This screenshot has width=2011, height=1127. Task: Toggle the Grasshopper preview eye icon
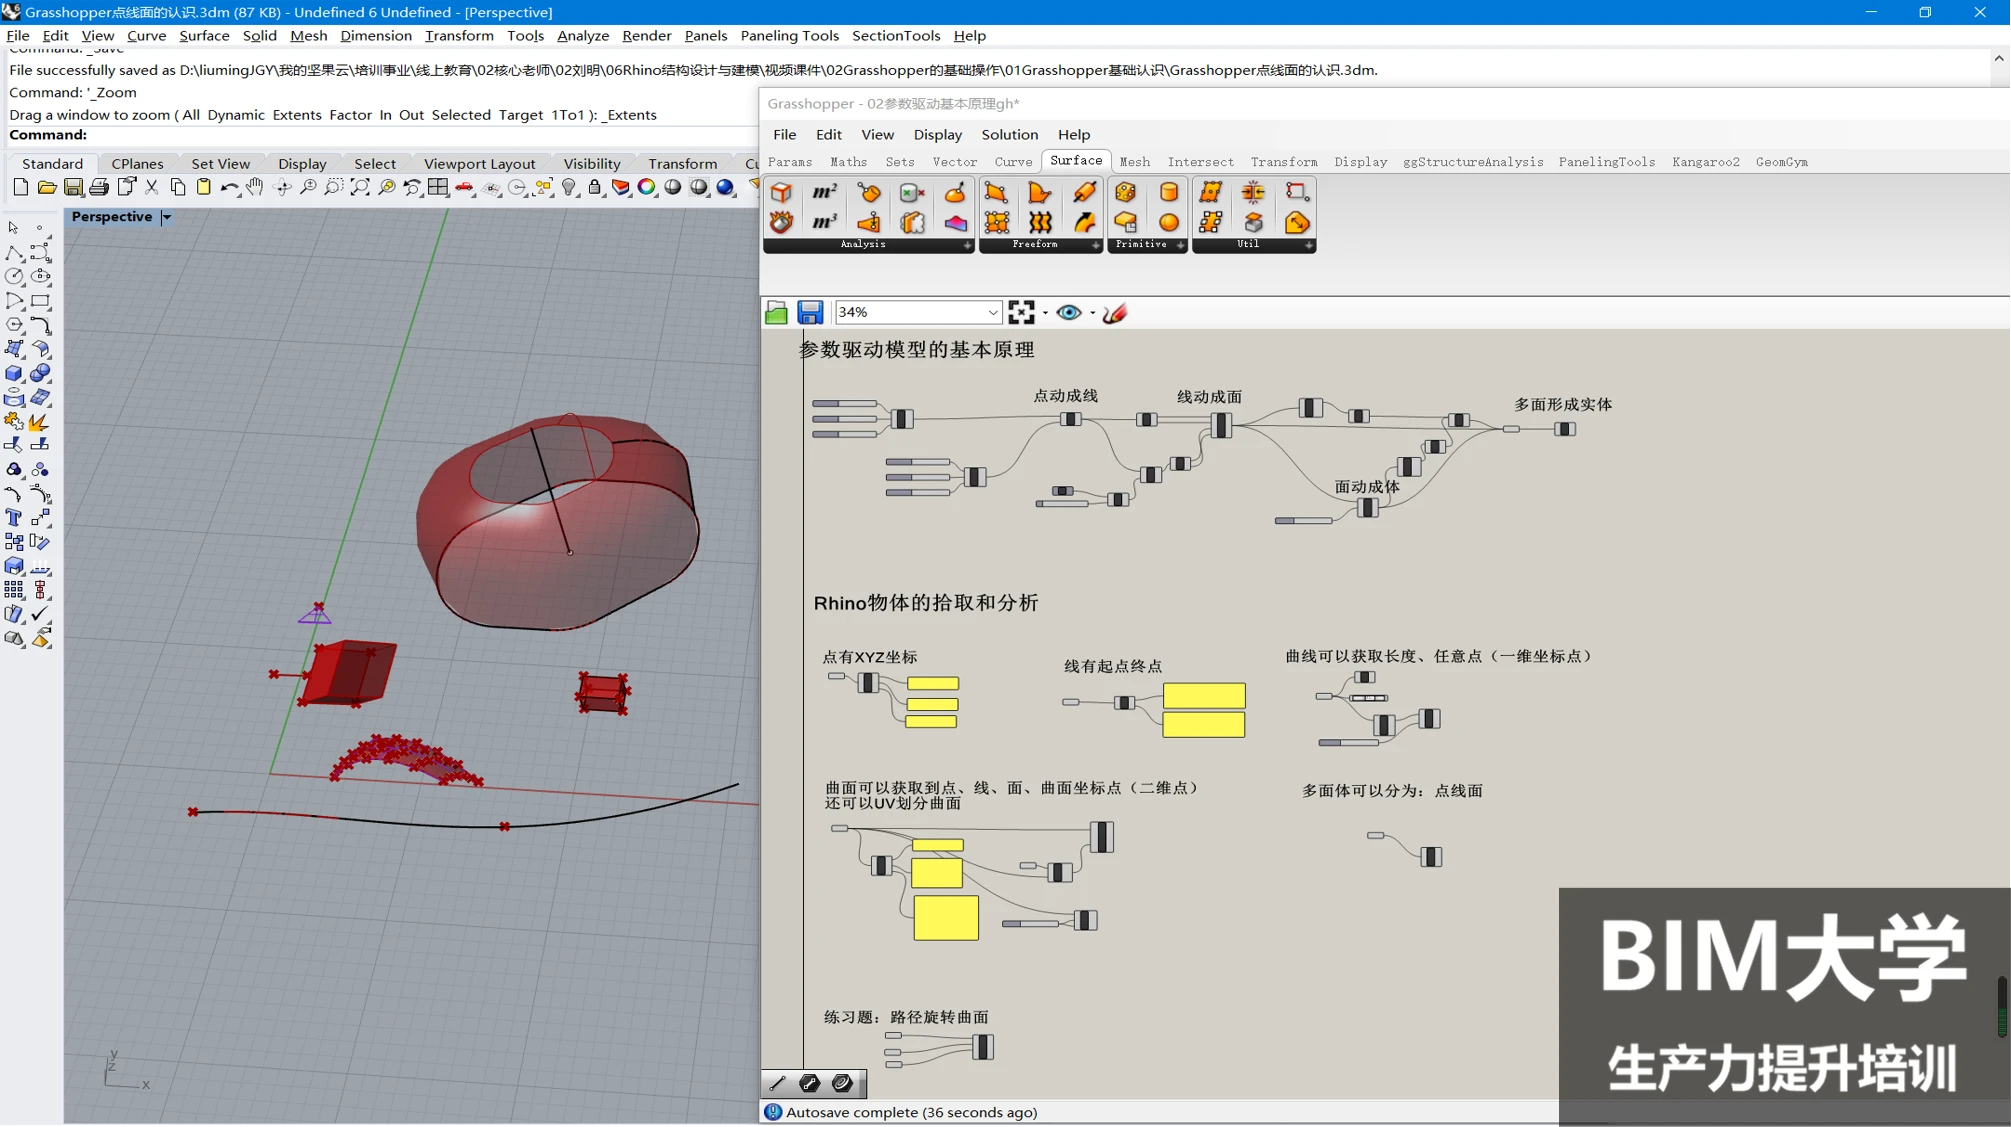coord(1068,312)
